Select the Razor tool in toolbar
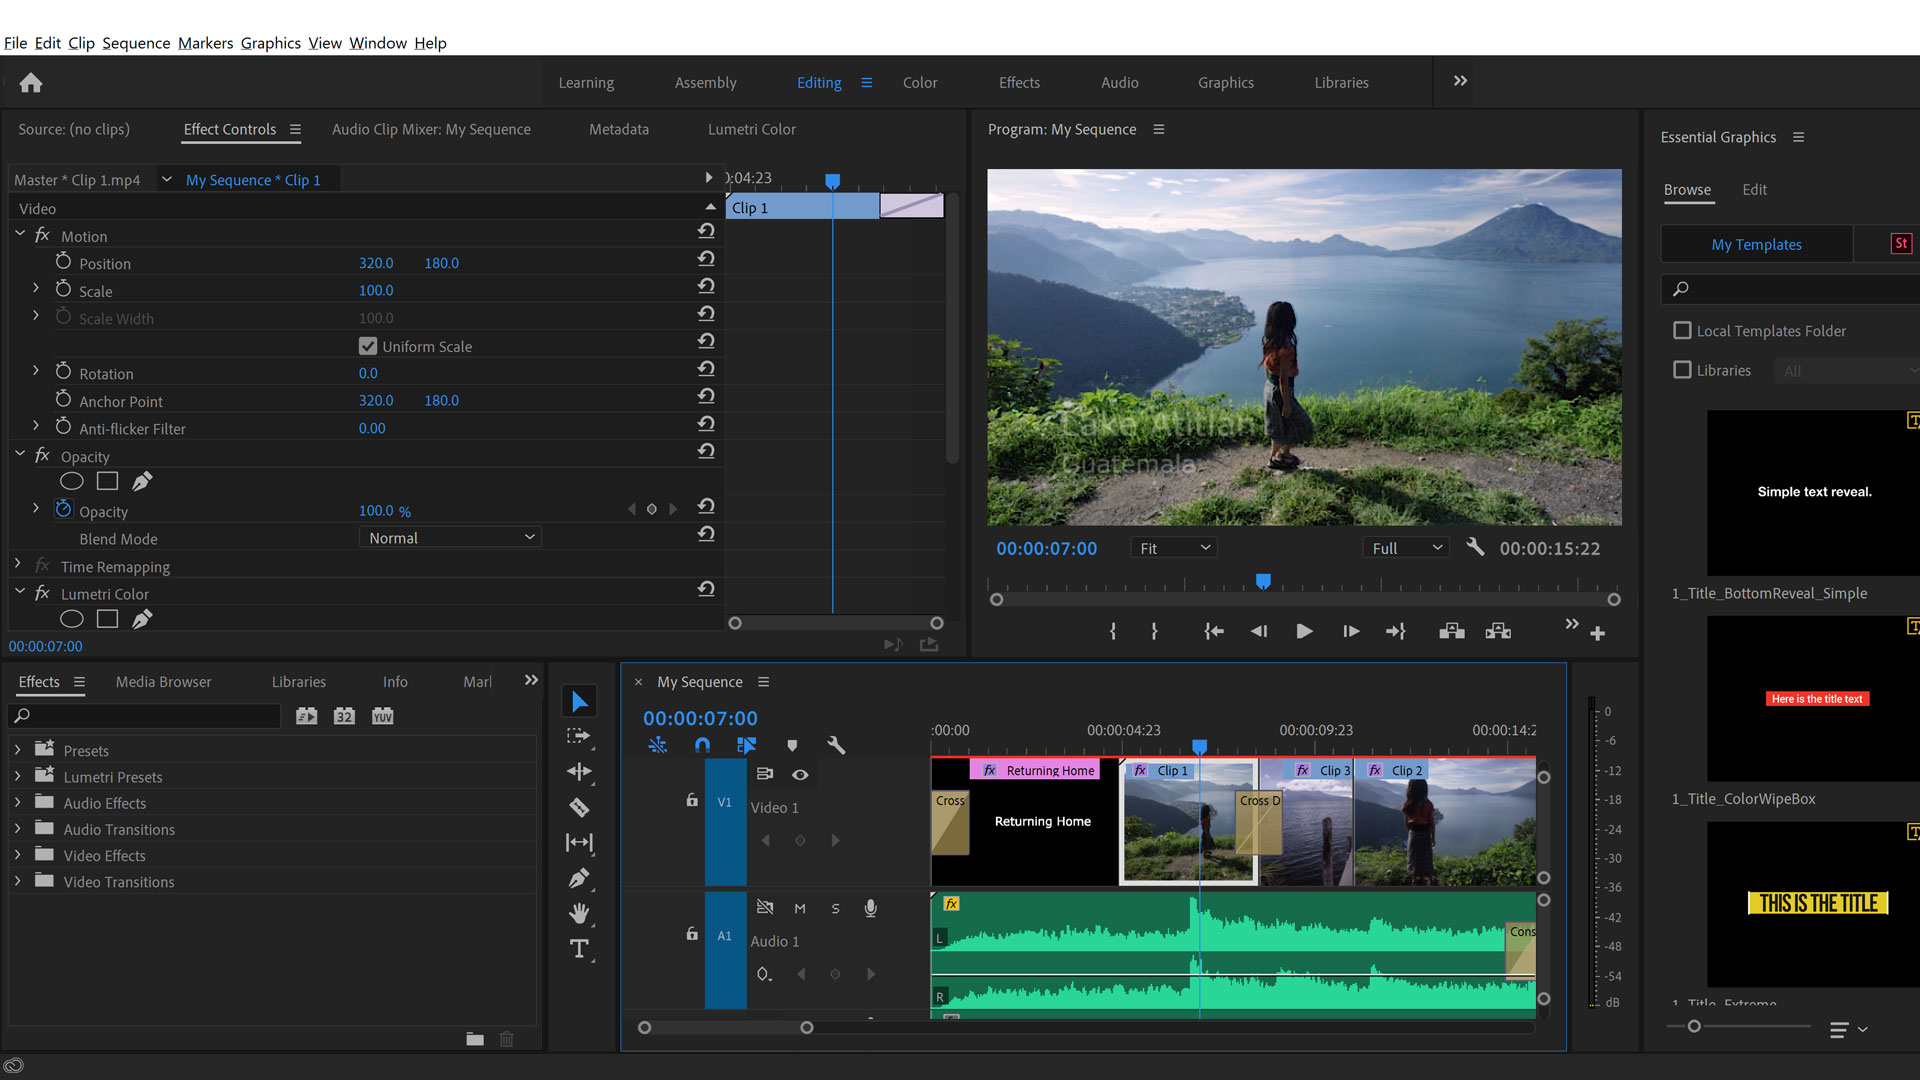Screen dimensions: 1920x1080 (x=580, y=807)
